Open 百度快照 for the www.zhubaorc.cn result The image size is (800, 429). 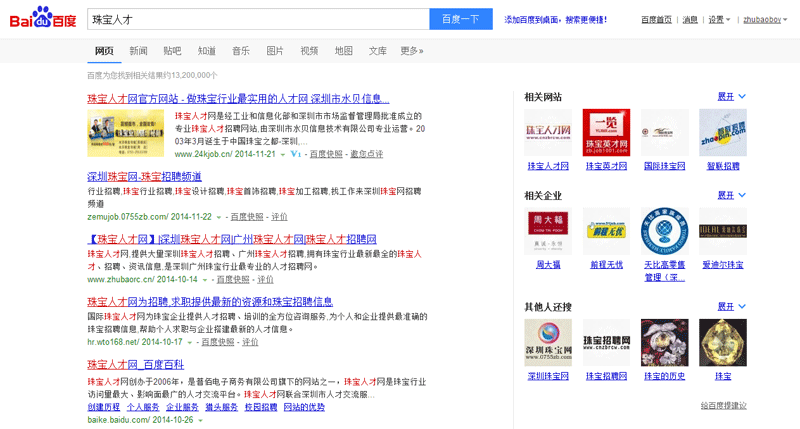[233, 280]
